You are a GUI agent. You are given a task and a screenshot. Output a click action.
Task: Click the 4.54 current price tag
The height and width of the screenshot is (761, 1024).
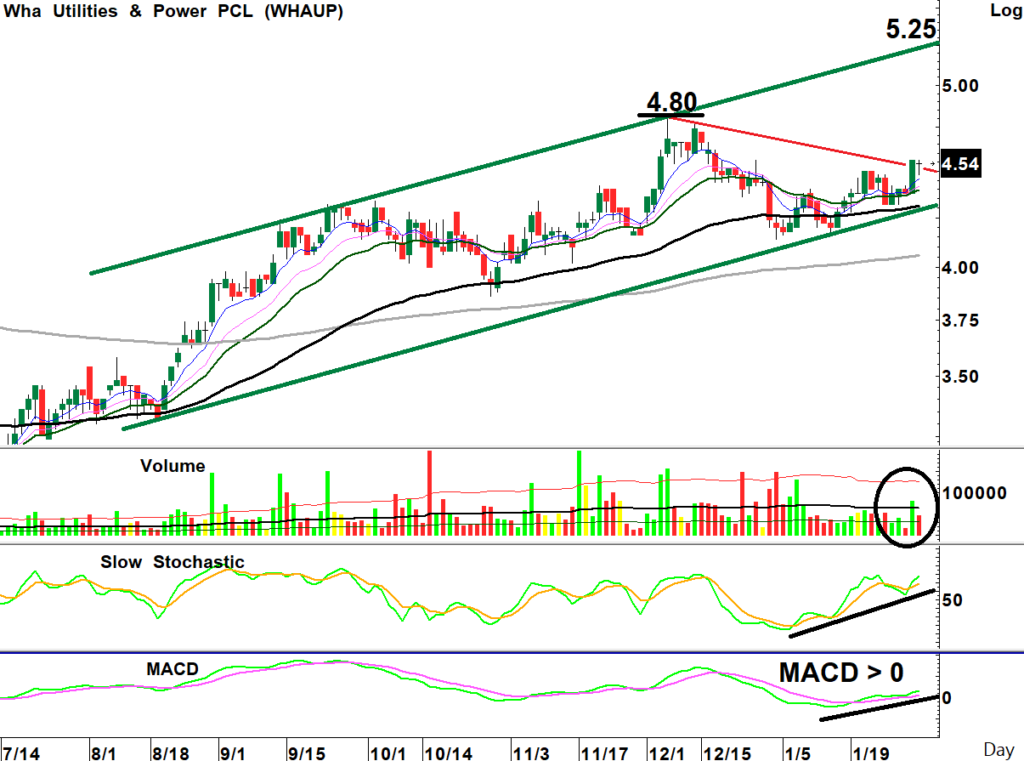[963, 164]
